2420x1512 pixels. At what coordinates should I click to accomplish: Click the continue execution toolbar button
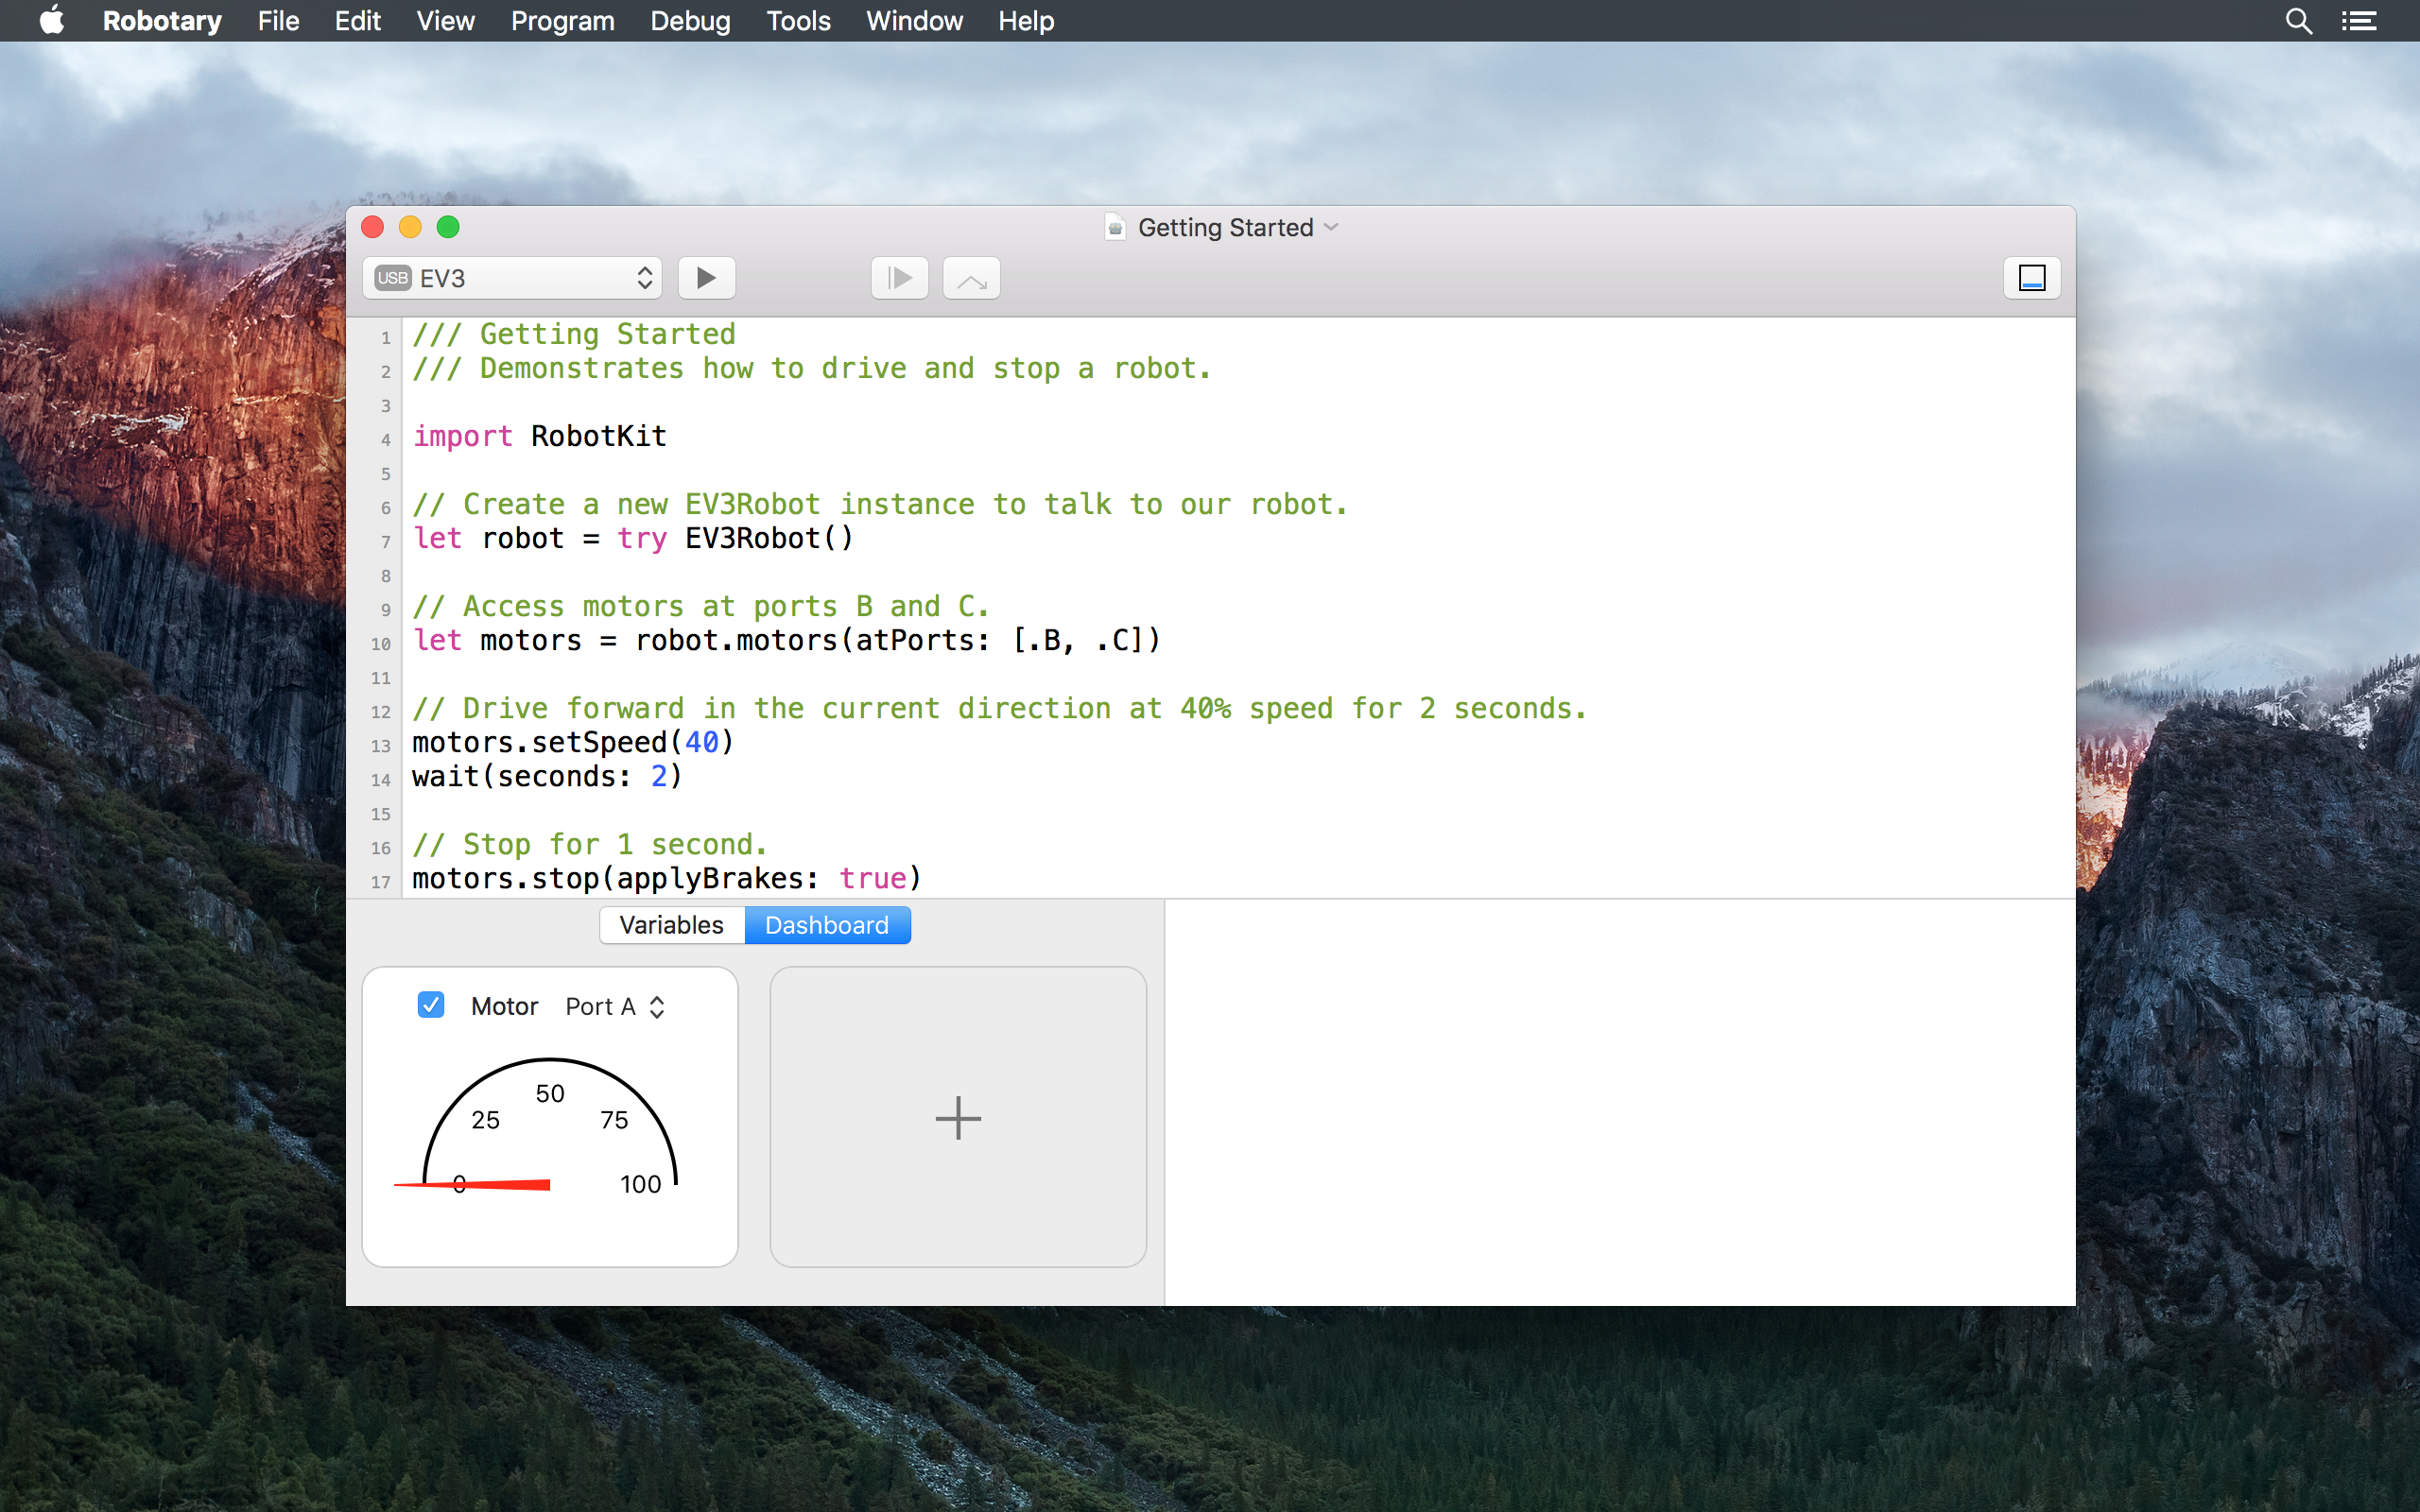[899, 278]
